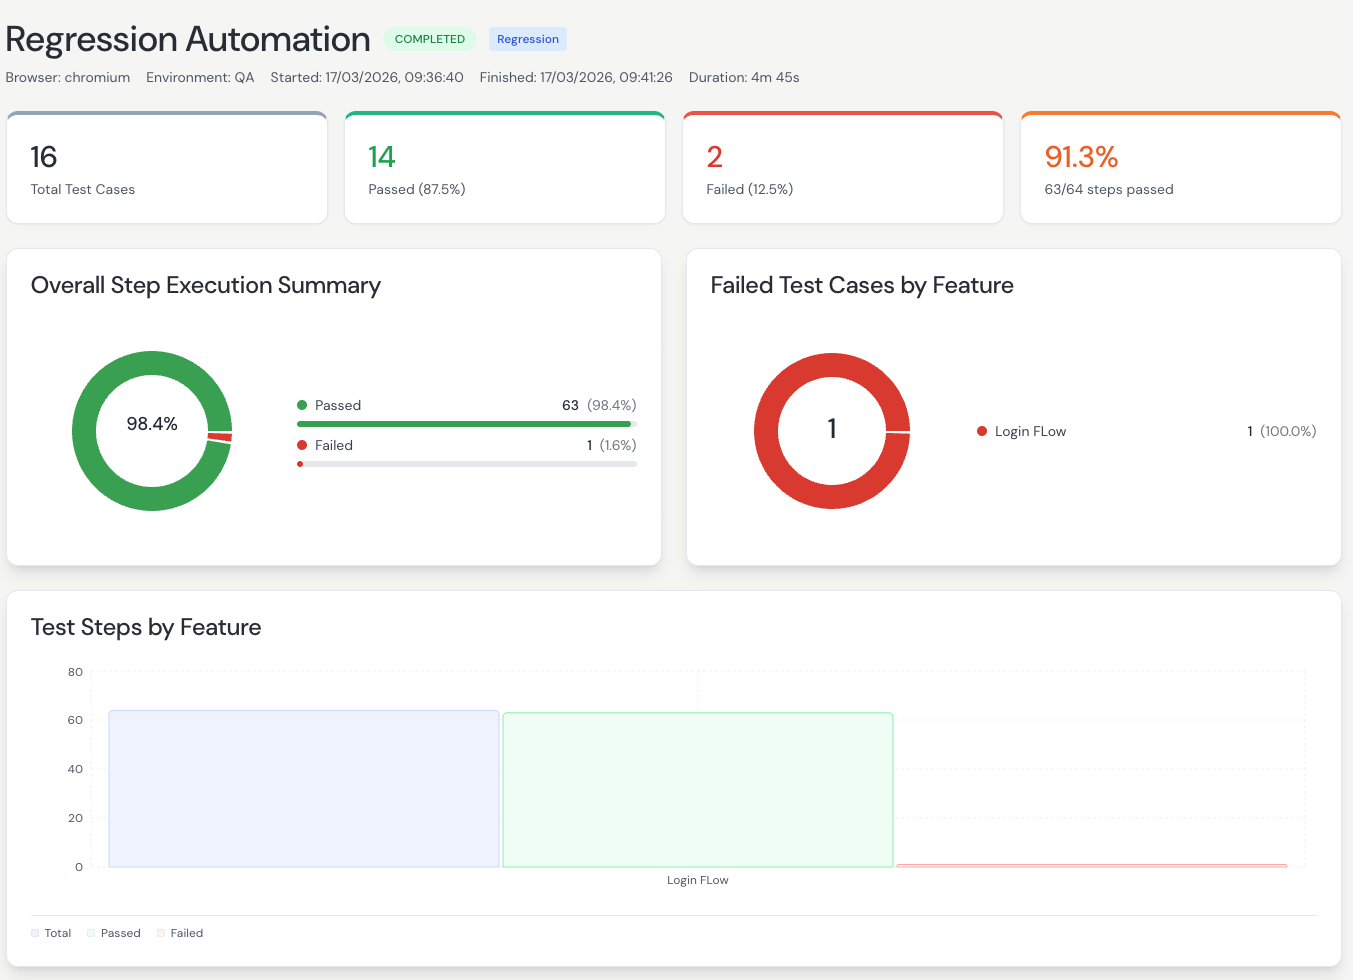1353x980 pixels.
Task: Click the Duration: 4m 45s text
Action: [744, 77]
